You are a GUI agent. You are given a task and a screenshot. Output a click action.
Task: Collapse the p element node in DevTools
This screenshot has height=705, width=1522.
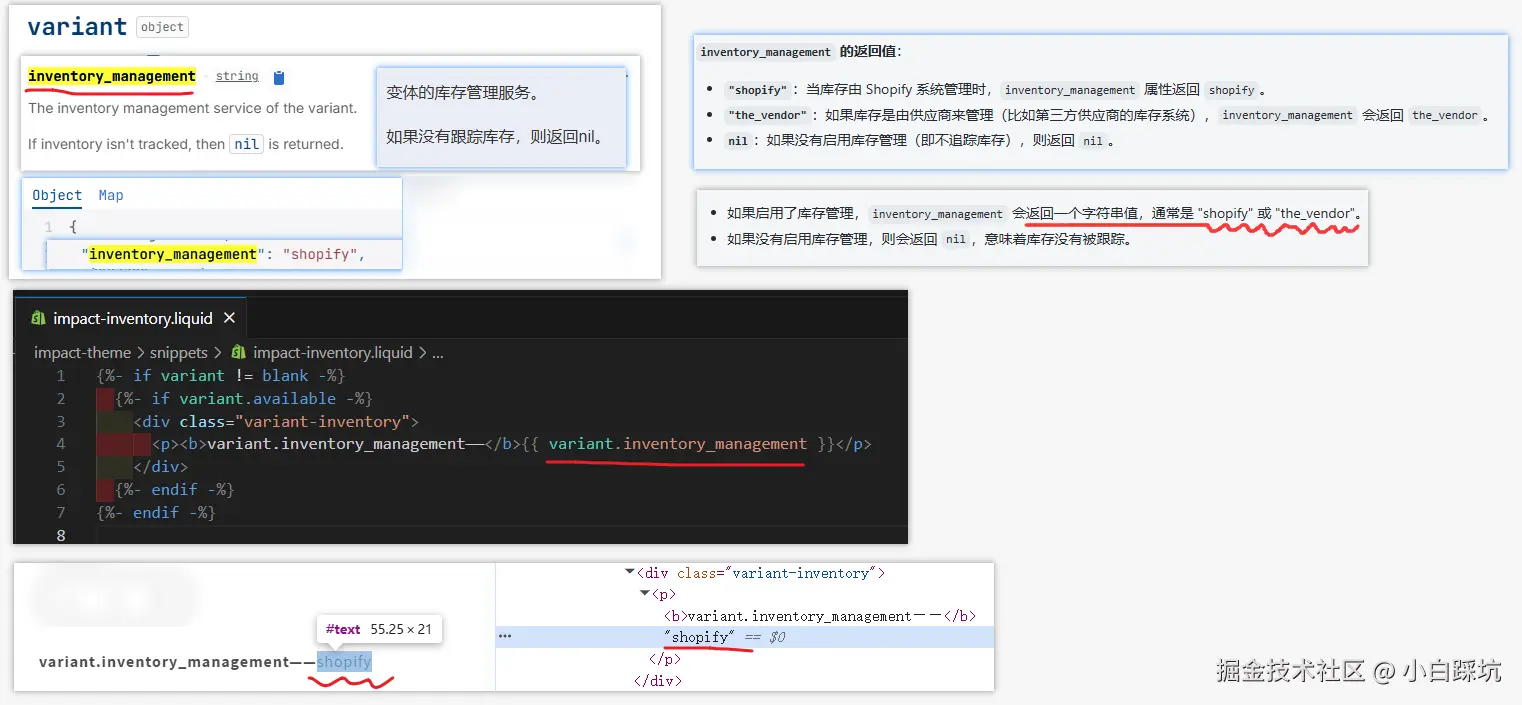tap(645, 594)
